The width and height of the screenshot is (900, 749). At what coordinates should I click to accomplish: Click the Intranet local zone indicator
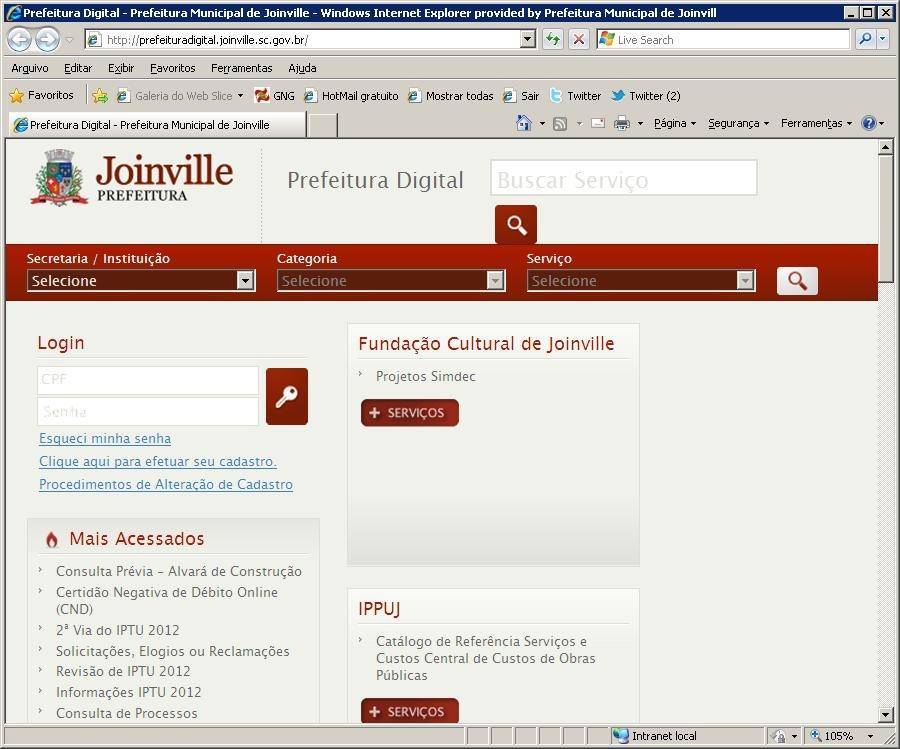click(655, 736)
